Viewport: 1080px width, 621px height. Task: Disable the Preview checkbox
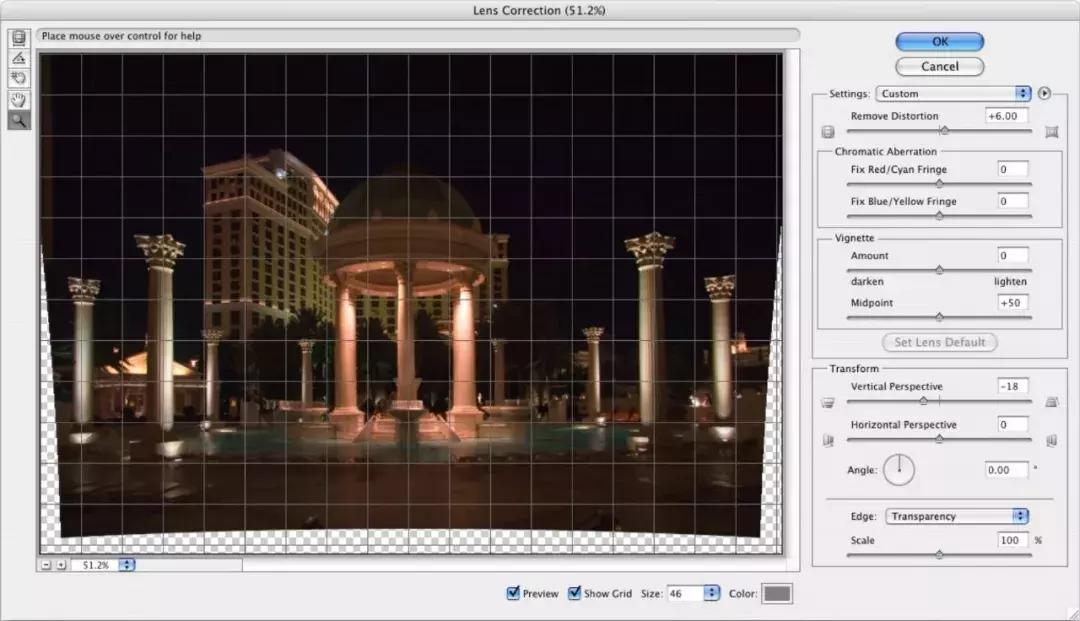click(514, 593)
